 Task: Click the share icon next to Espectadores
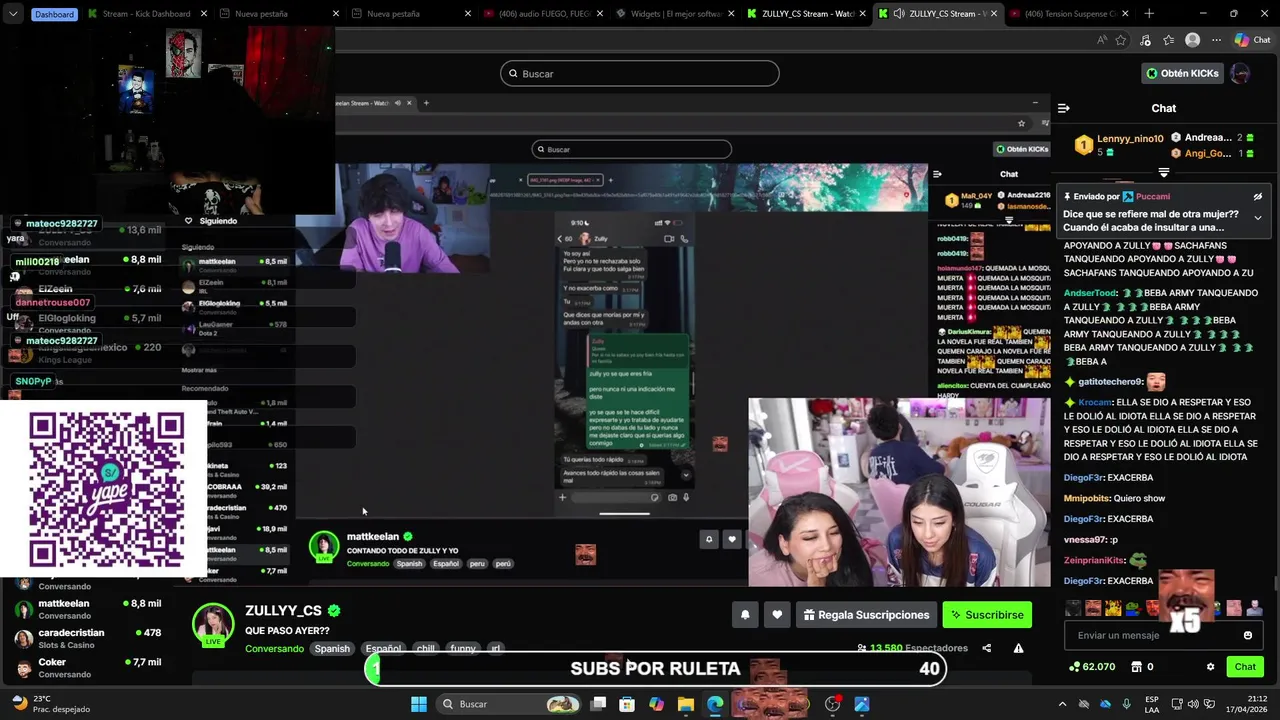[987, 648]
